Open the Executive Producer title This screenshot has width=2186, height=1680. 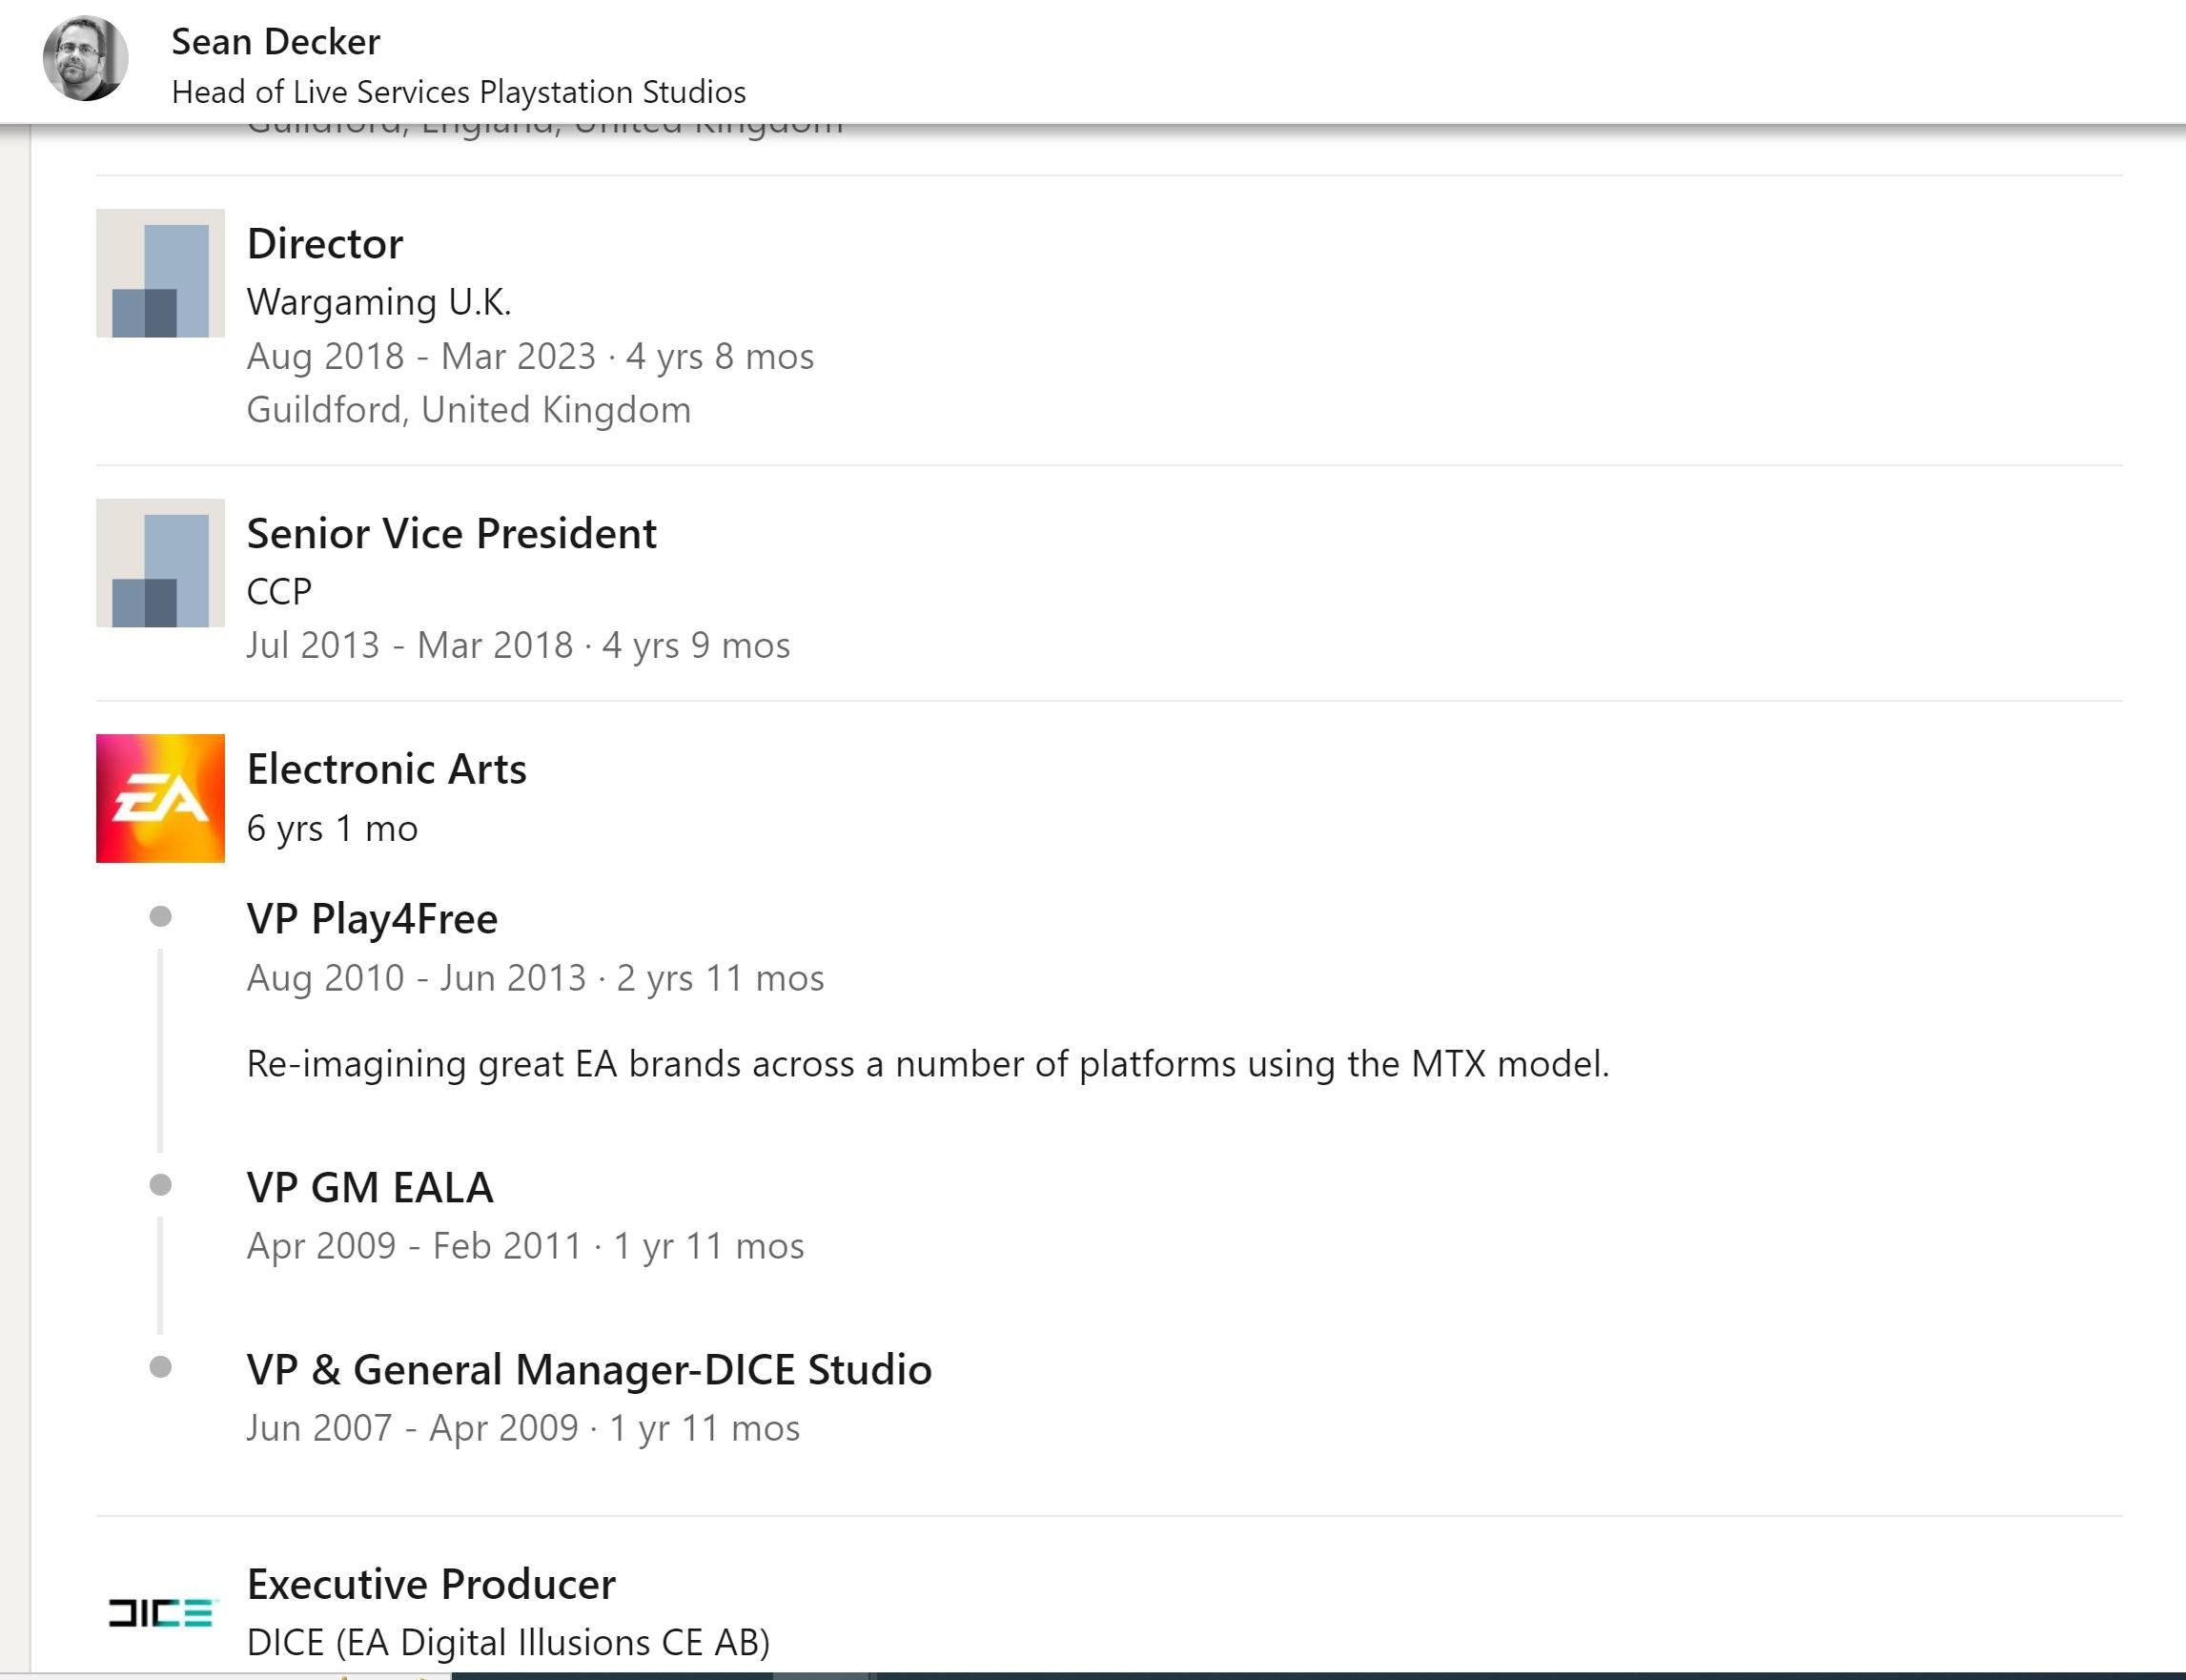tap(431, 1585)
